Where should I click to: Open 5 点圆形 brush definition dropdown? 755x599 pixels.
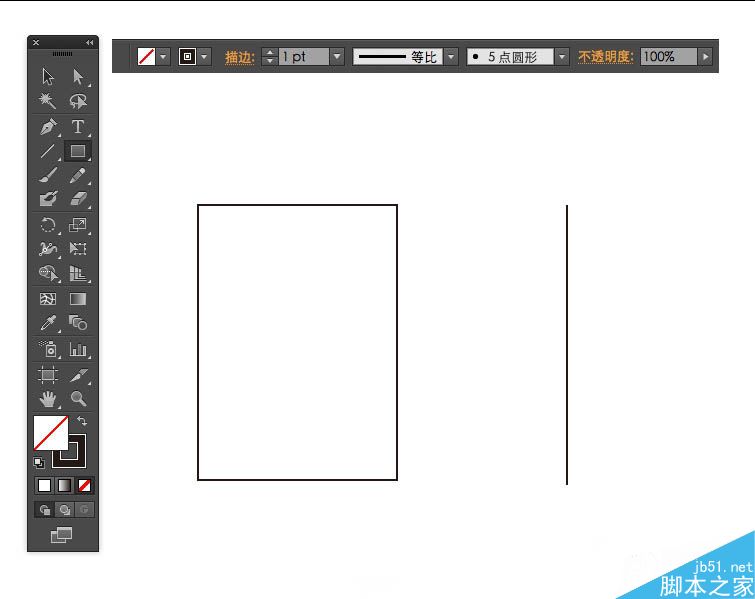[561, 56]
